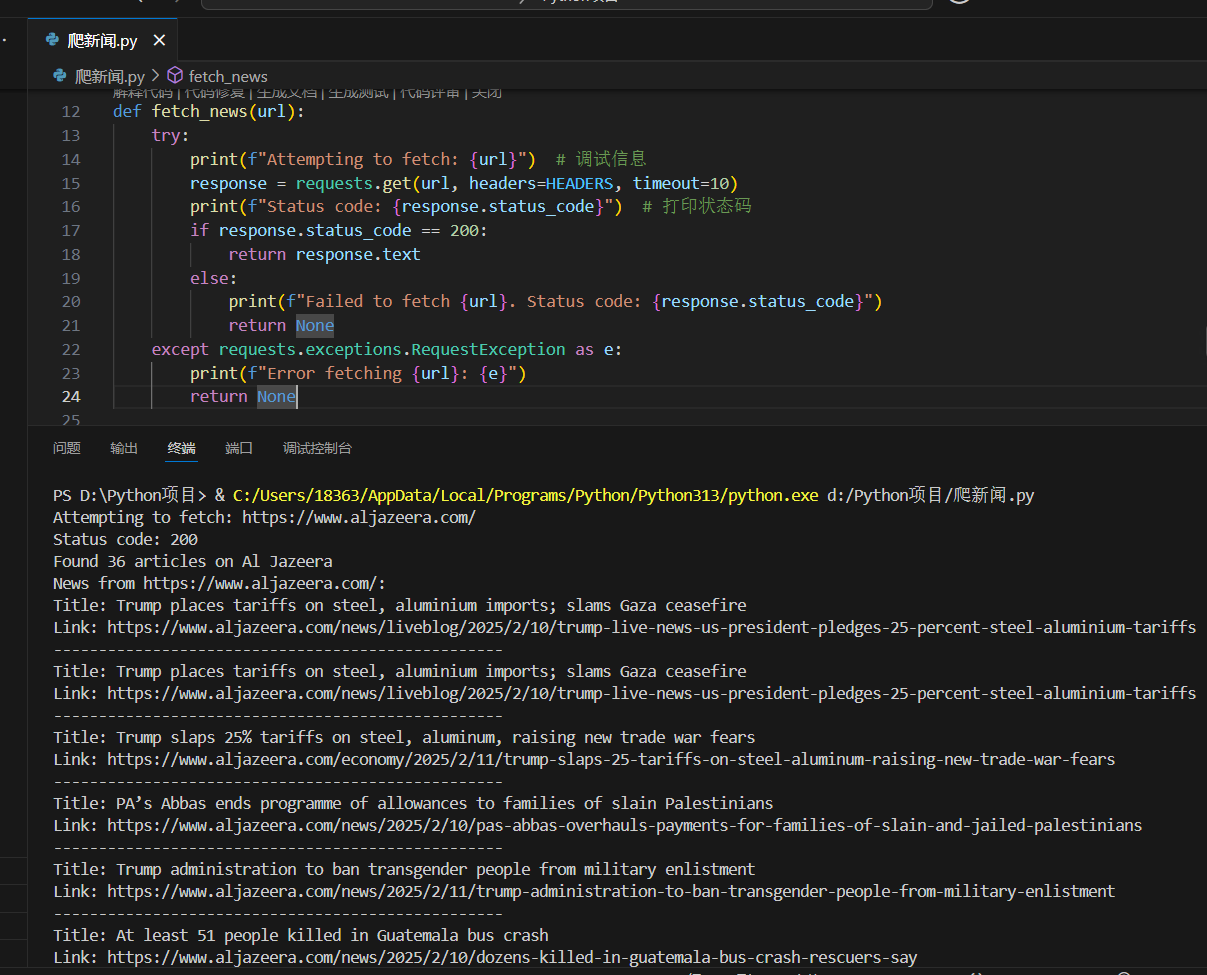Viewport: 1207px width, 975px height.
Task: Show the 调试控制台 panel tab
Action: point(317,448)
